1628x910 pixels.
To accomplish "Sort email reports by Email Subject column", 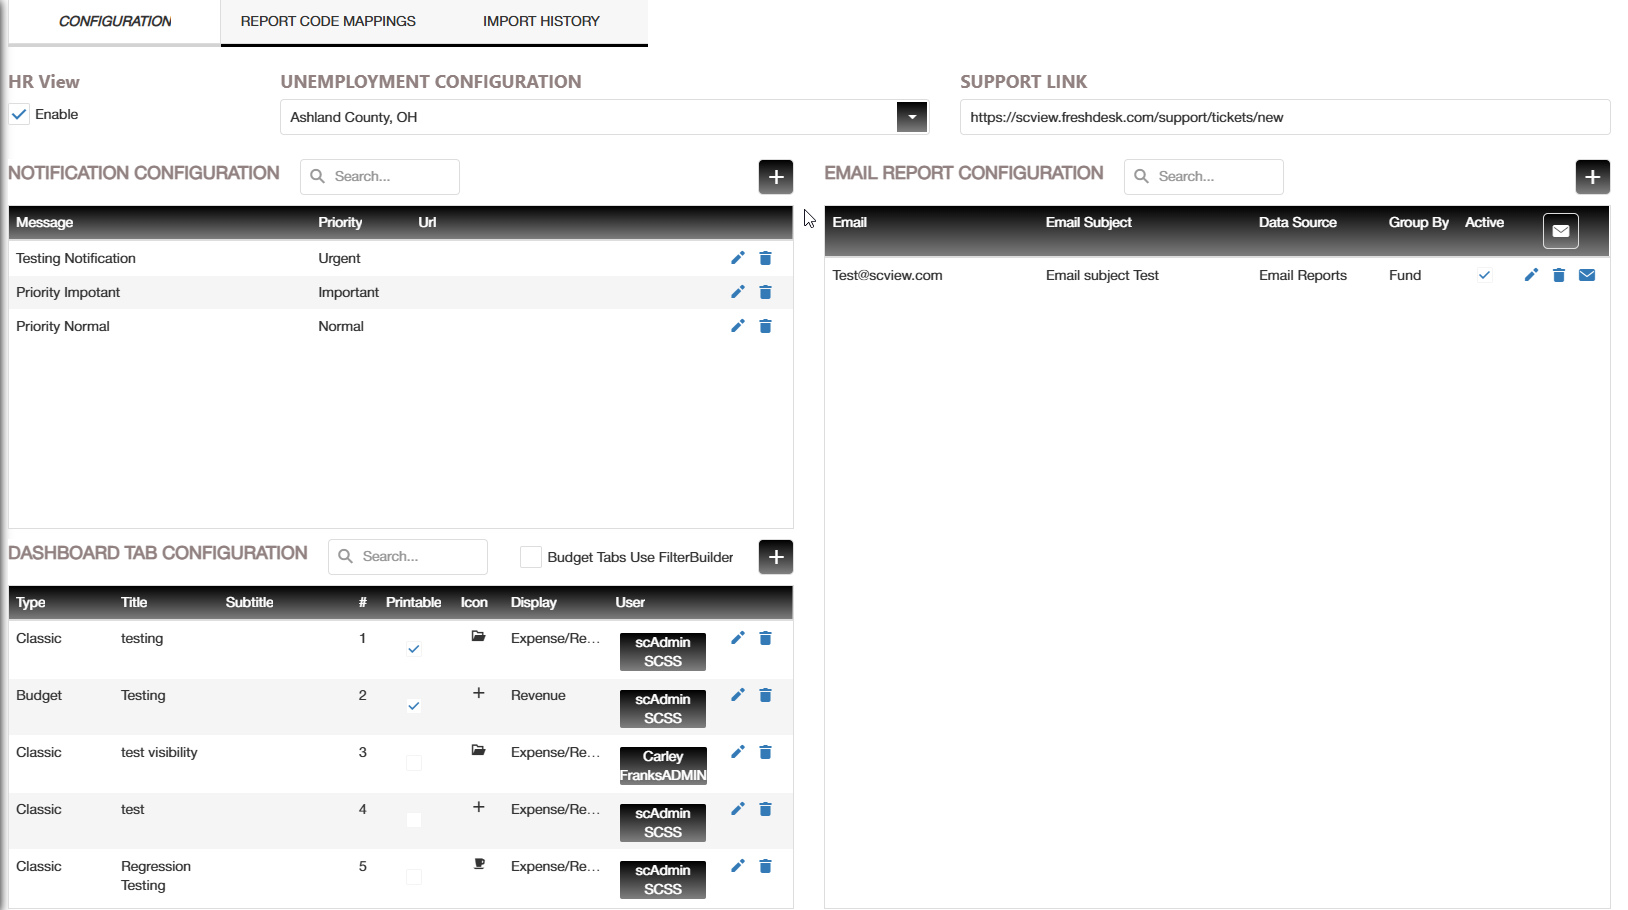I will (1089, 222).
